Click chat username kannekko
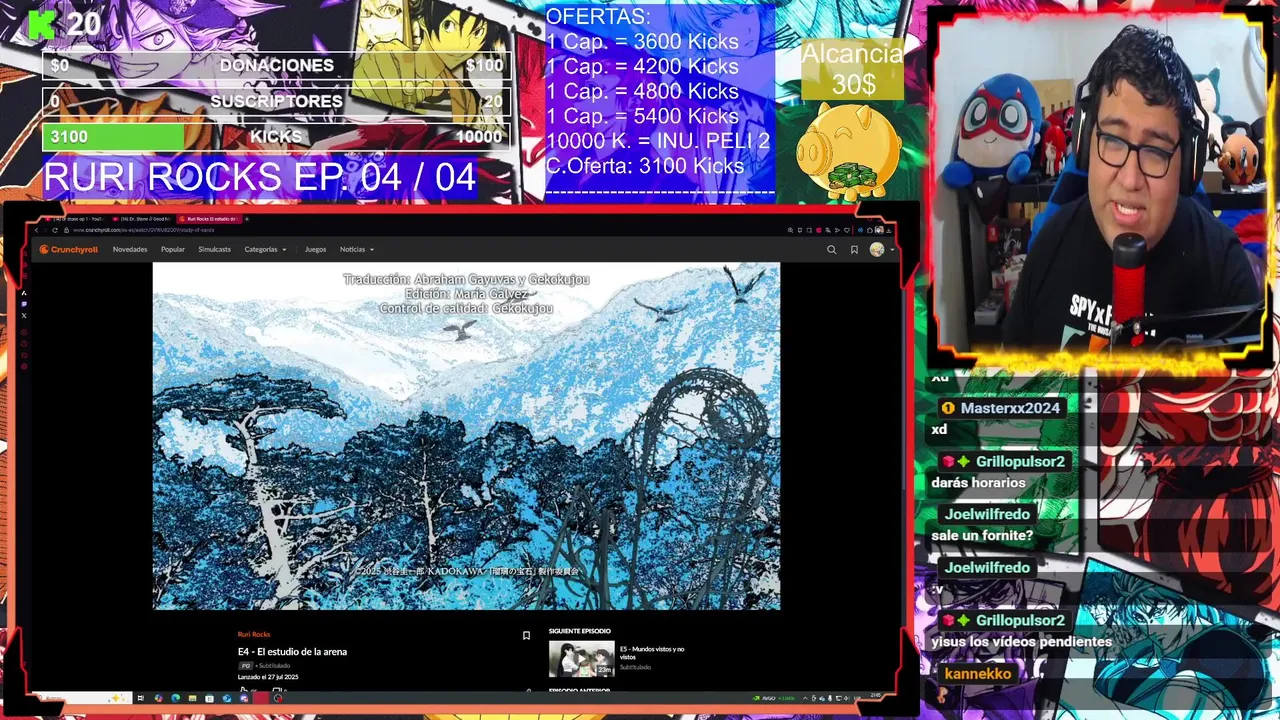1280x720 pixels. (978, 674)
